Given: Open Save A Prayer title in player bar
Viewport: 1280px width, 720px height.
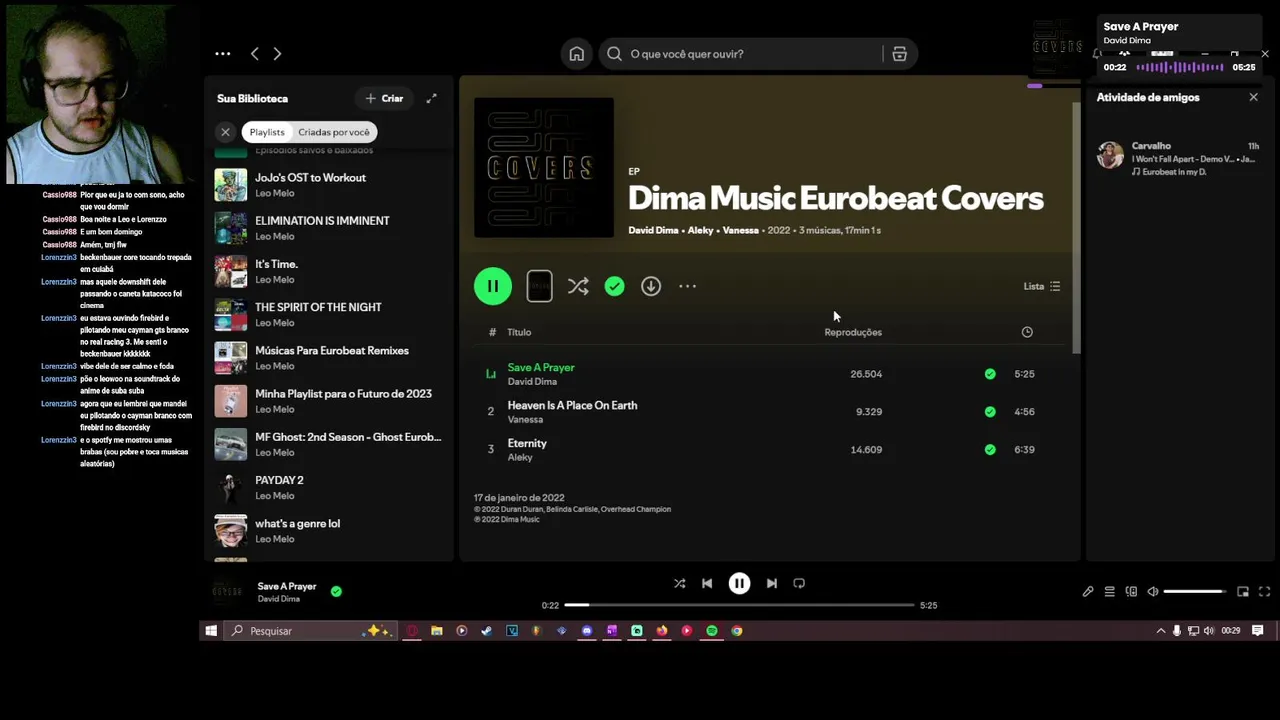Looking at the screenshot, I should (x=287, y=586).
